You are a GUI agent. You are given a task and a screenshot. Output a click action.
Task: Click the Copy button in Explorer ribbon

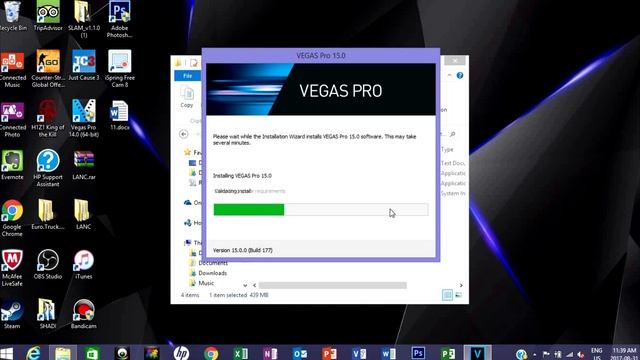(187, 98)
